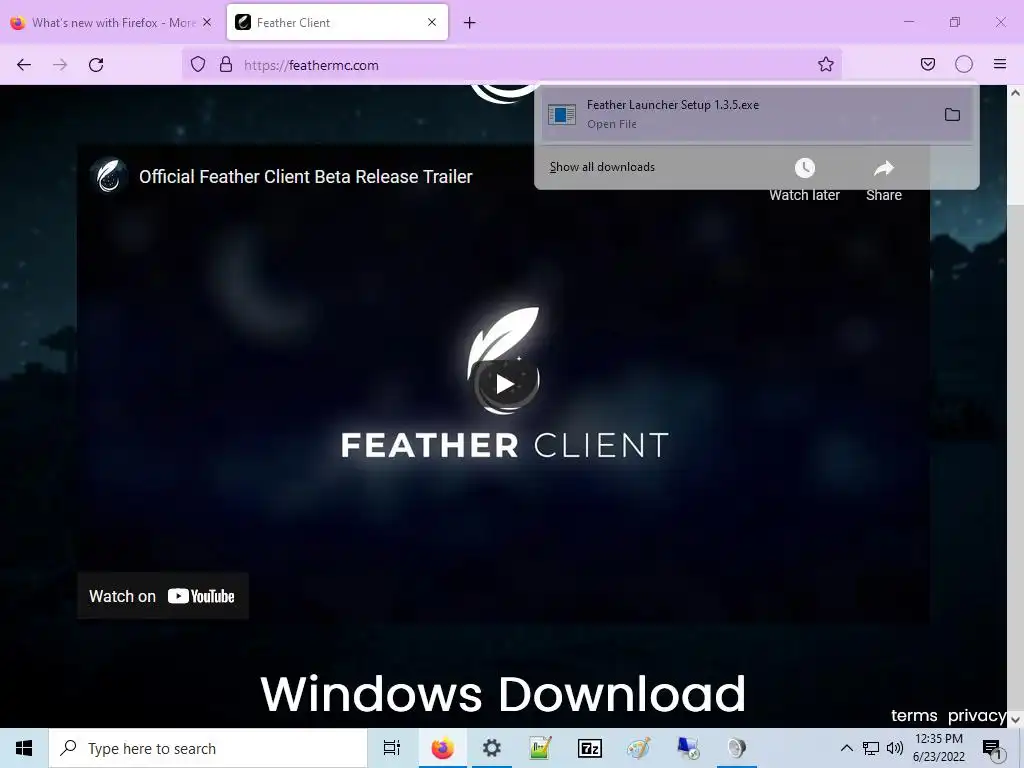Click the Feather channel avatar in video
1024x768 pixels.
[x=108, y=176]
